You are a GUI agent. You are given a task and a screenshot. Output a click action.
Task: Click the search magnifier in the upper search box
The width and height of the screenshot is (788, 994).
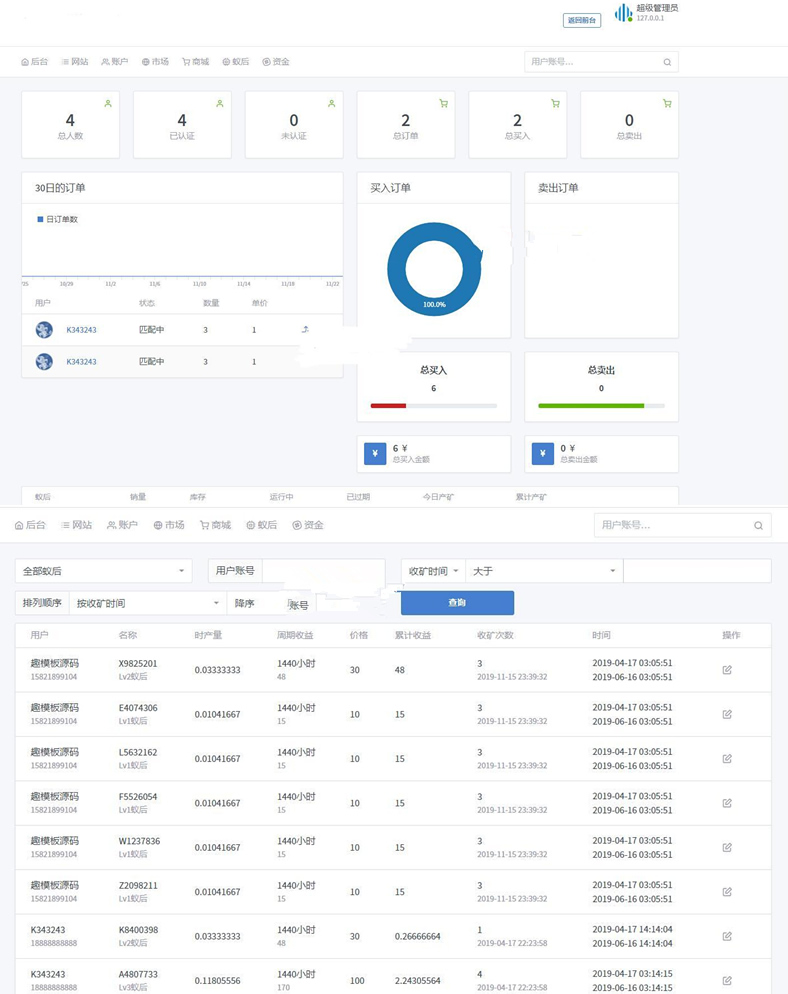tap(667, 62)
